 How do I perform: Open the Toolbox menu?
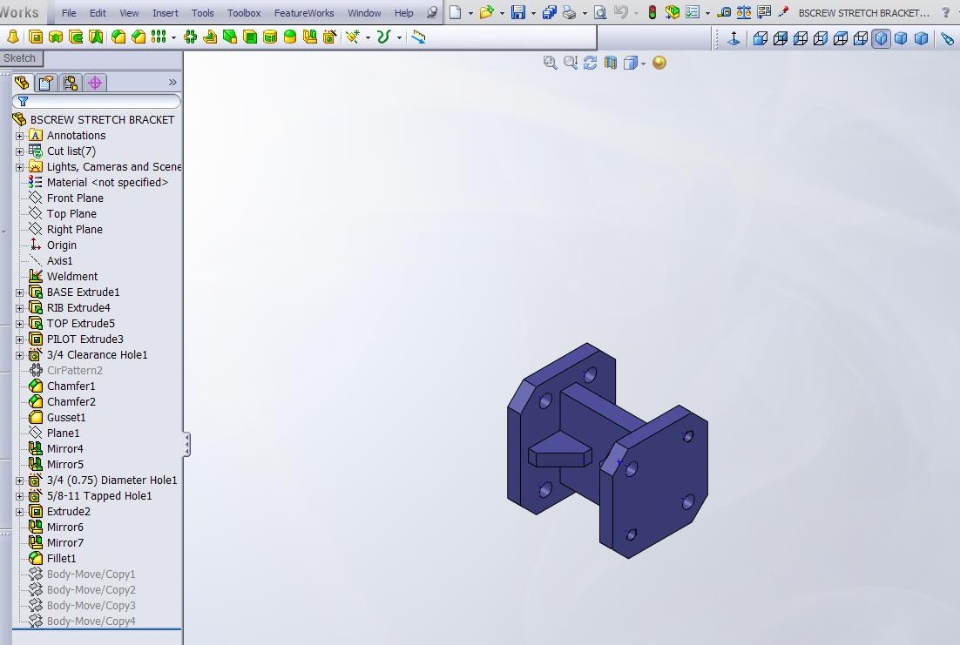coord(244,13)
